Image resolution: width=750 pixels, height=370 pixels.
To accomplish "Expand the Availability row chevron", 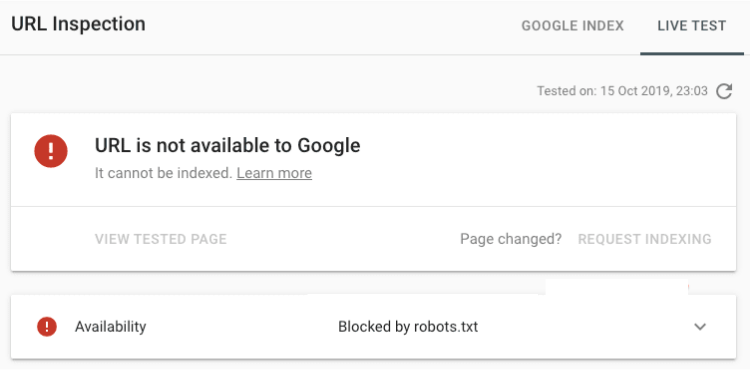I will coord(700,327).
